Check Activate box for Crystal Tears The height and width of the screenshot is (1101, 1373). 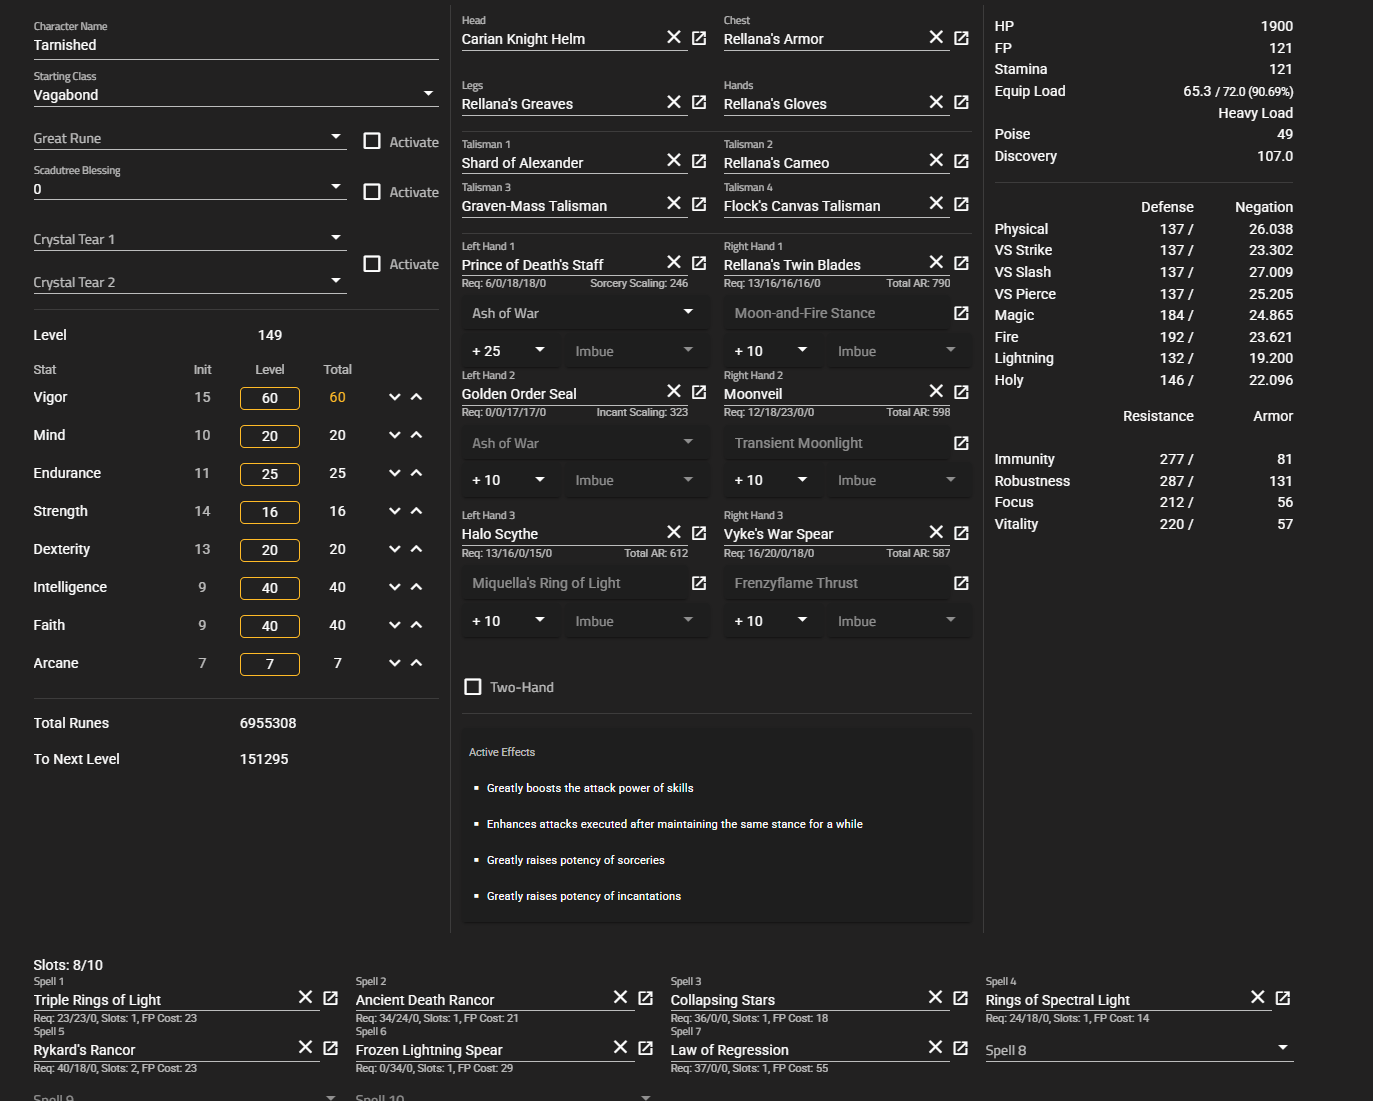click(x=372, y=264)
